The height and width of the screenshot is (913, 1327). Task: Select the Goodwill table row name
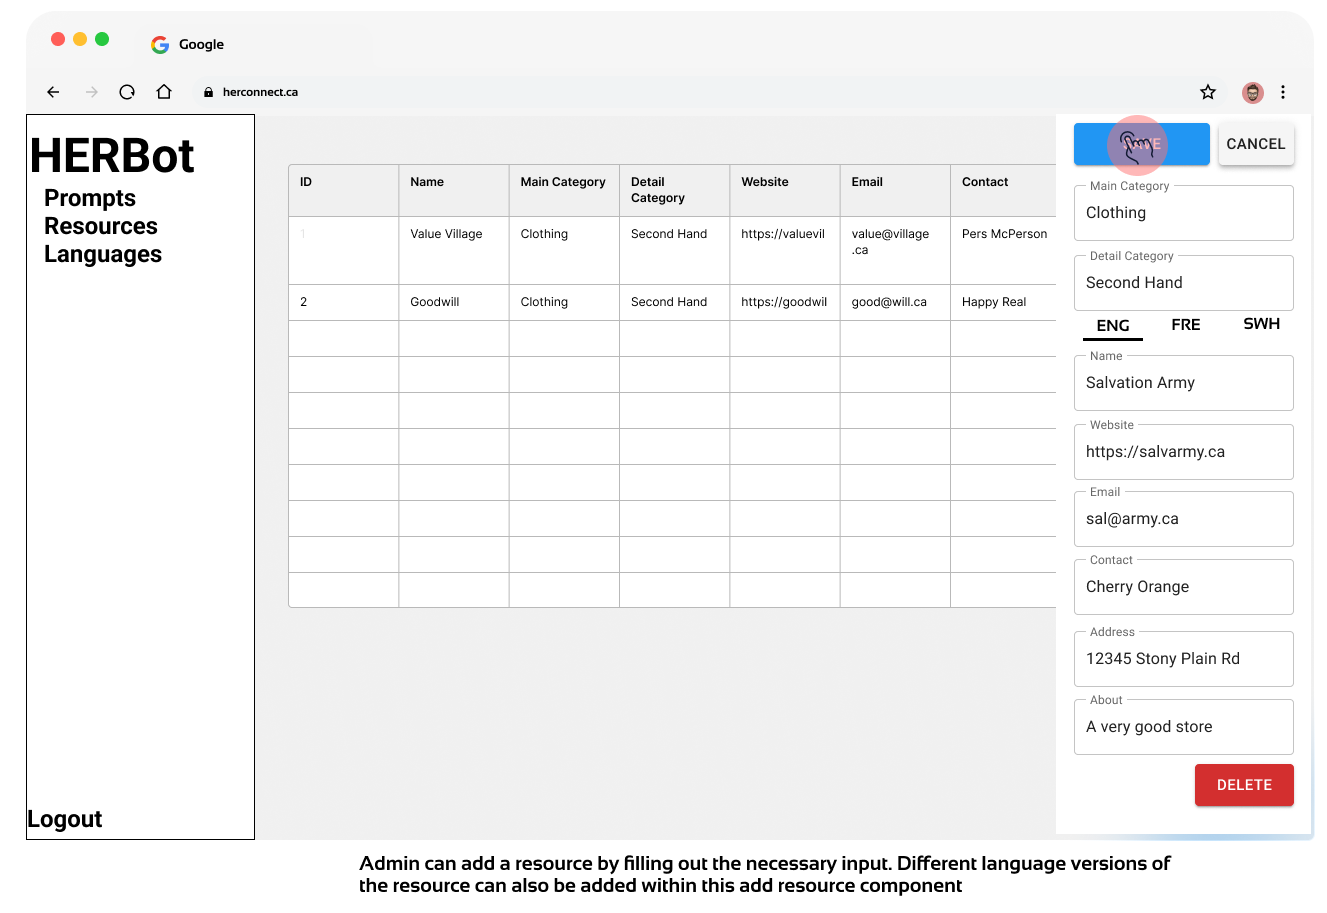pyautogui.click(x=435, y=302)
